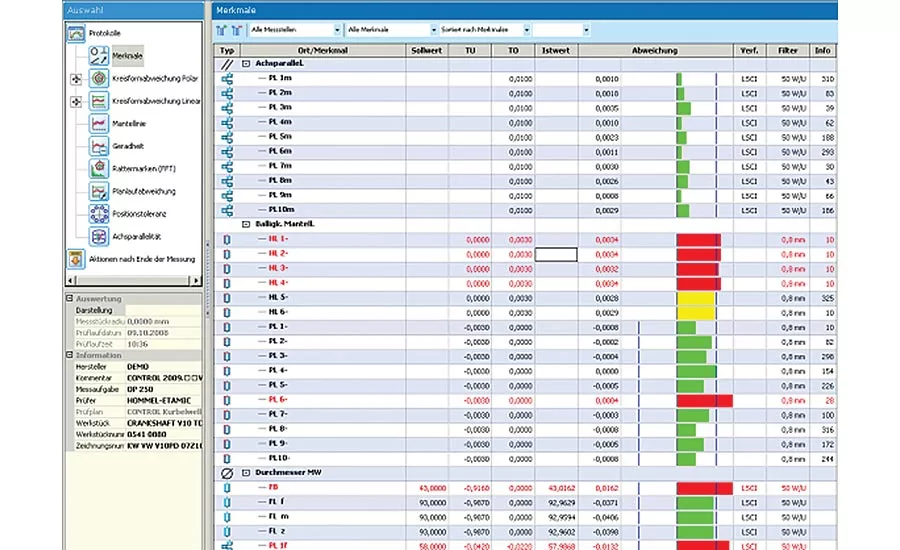Collapse the Durchmesser MW group

(x=246, y=473)
